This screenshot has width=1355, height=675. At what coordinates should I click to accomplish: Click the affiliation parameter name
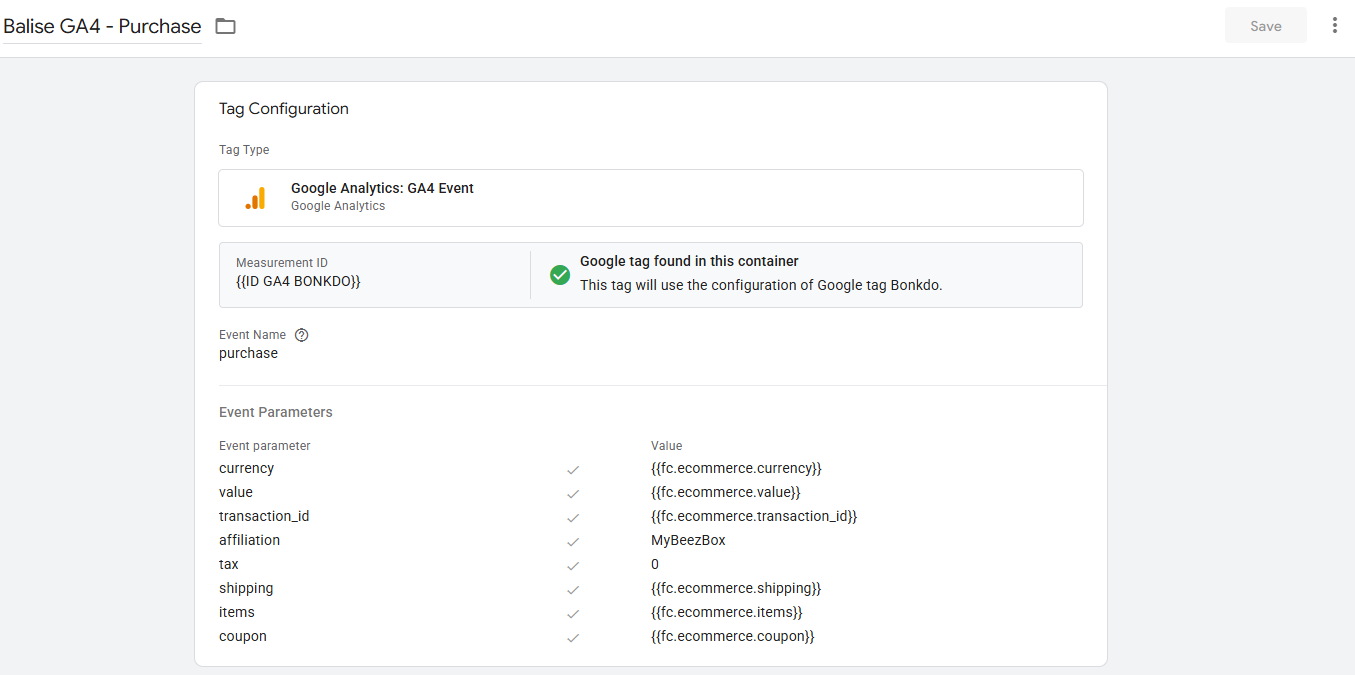(249, 540)
